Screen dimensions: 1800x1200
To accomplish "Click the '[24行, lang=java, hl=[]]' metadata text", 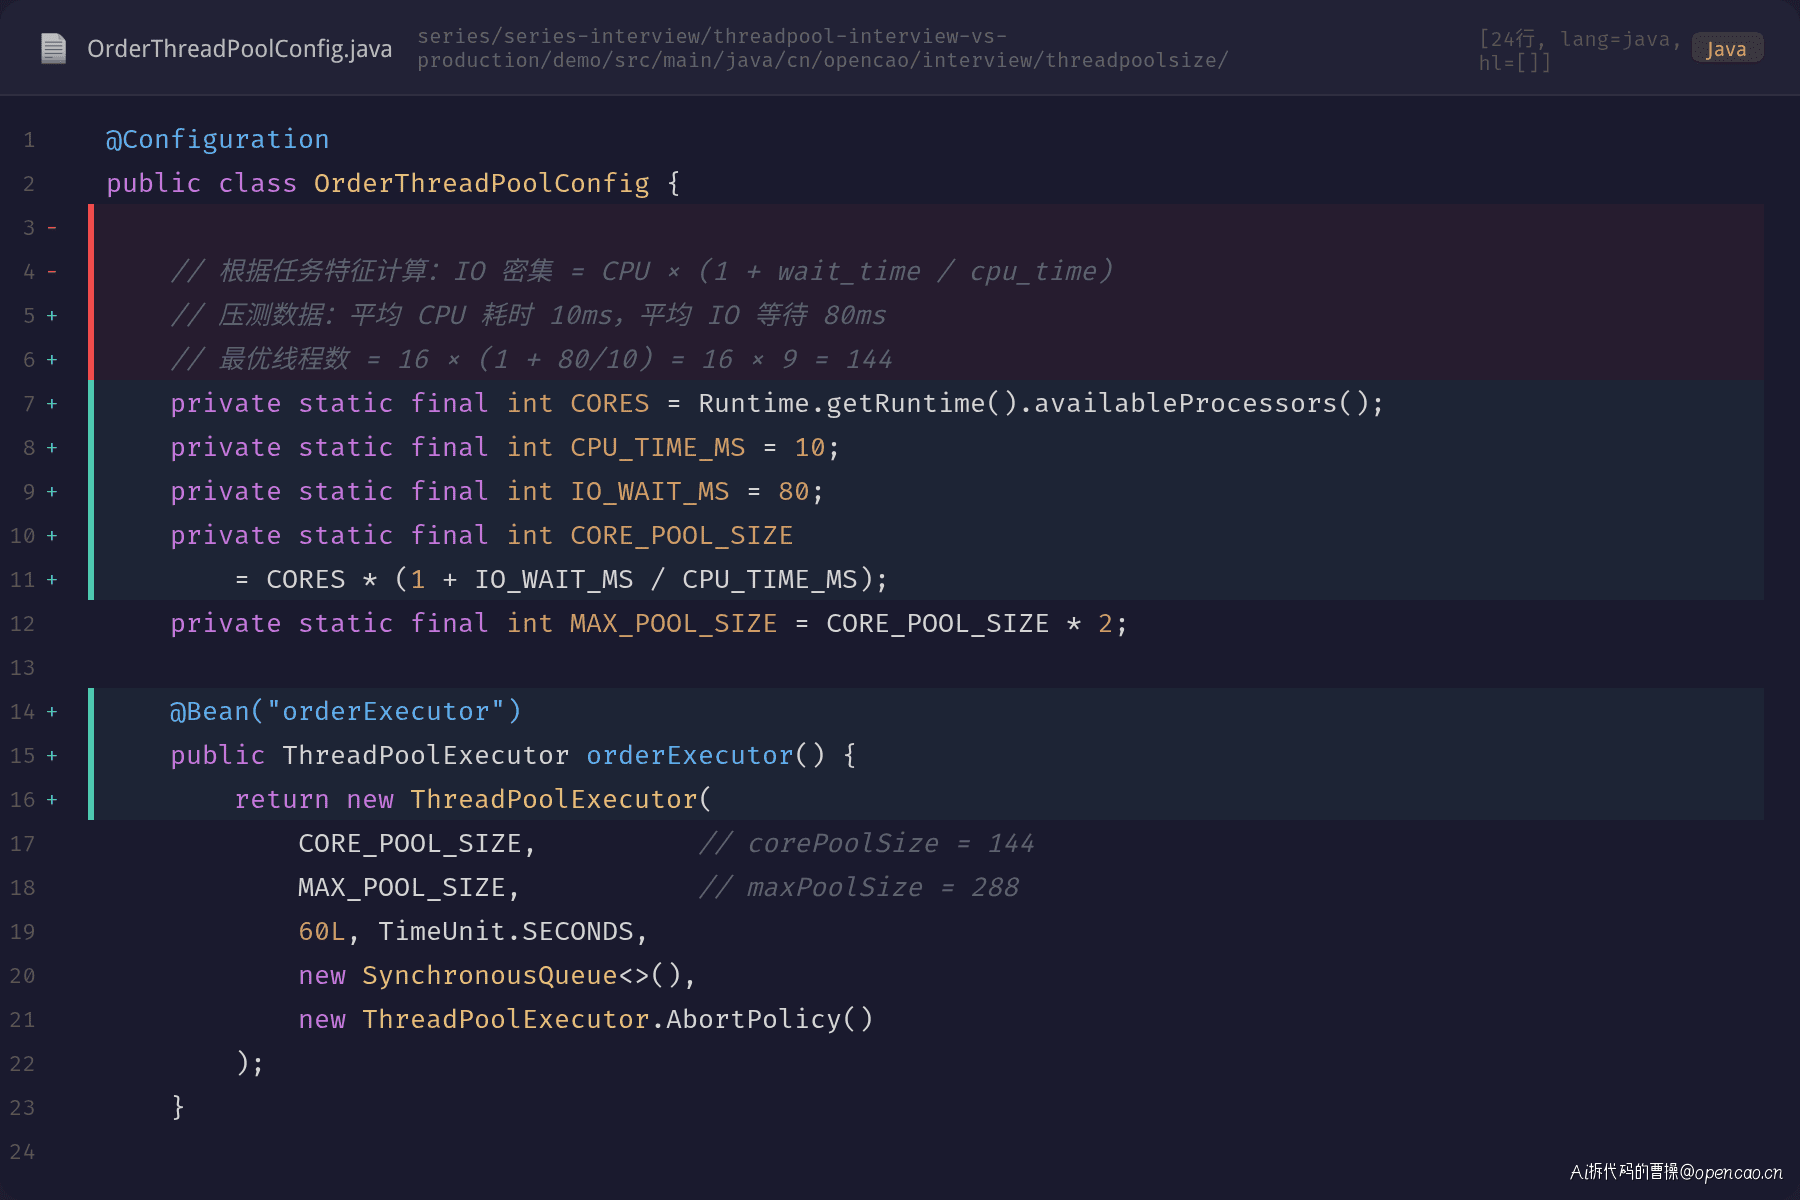I will [1579, 50].
